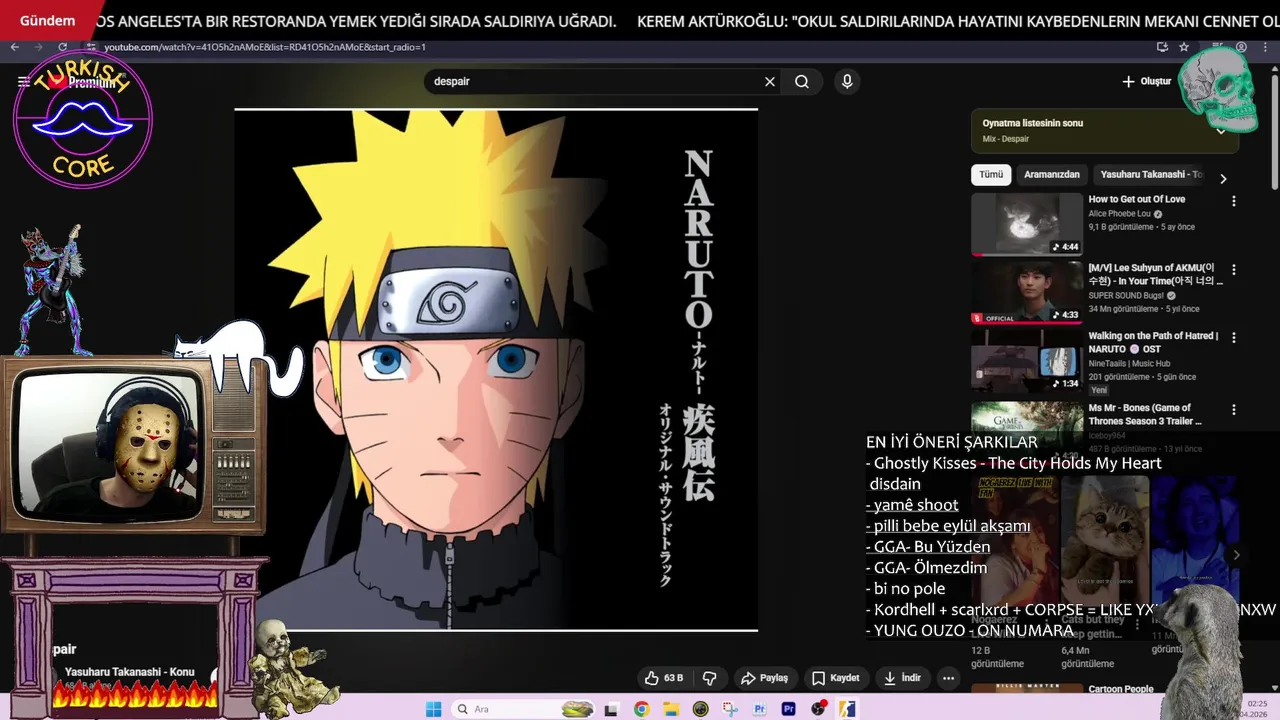Advance Shorts shelf with right arrow
The image size is (1280, 720).
click(1236, 555)
